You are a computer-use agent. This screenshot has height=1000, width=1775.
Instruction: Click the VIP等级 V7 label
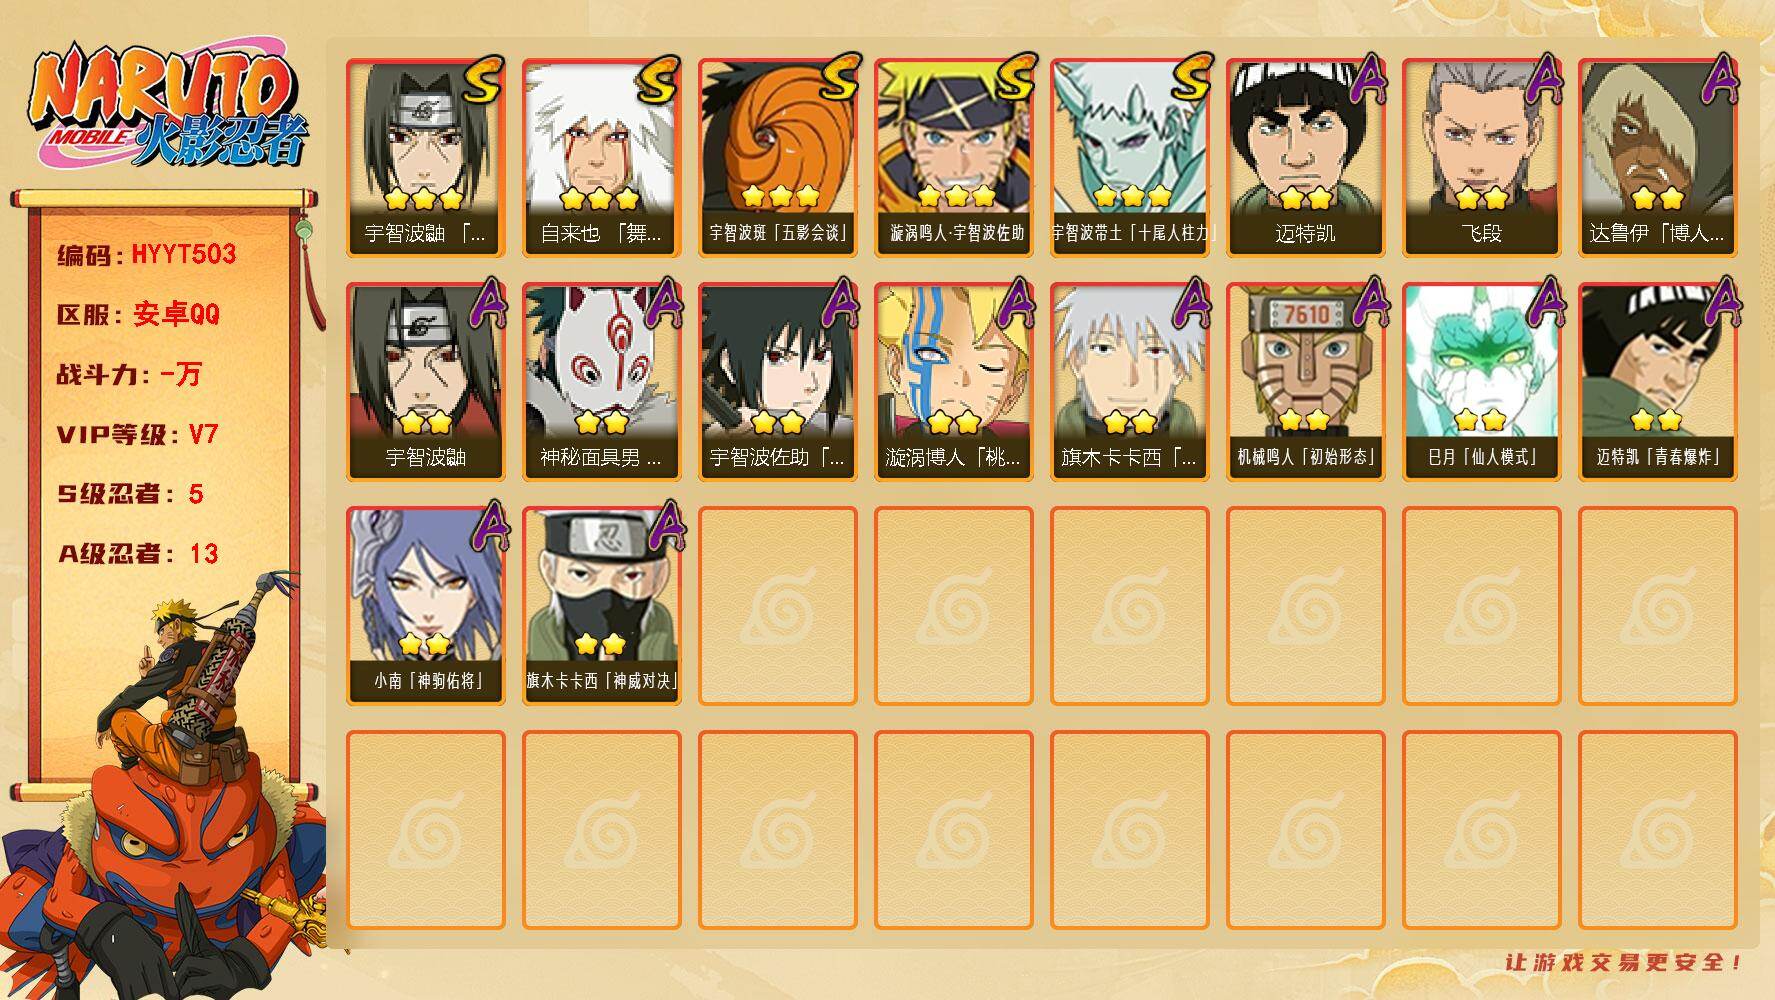pos(137,434)
